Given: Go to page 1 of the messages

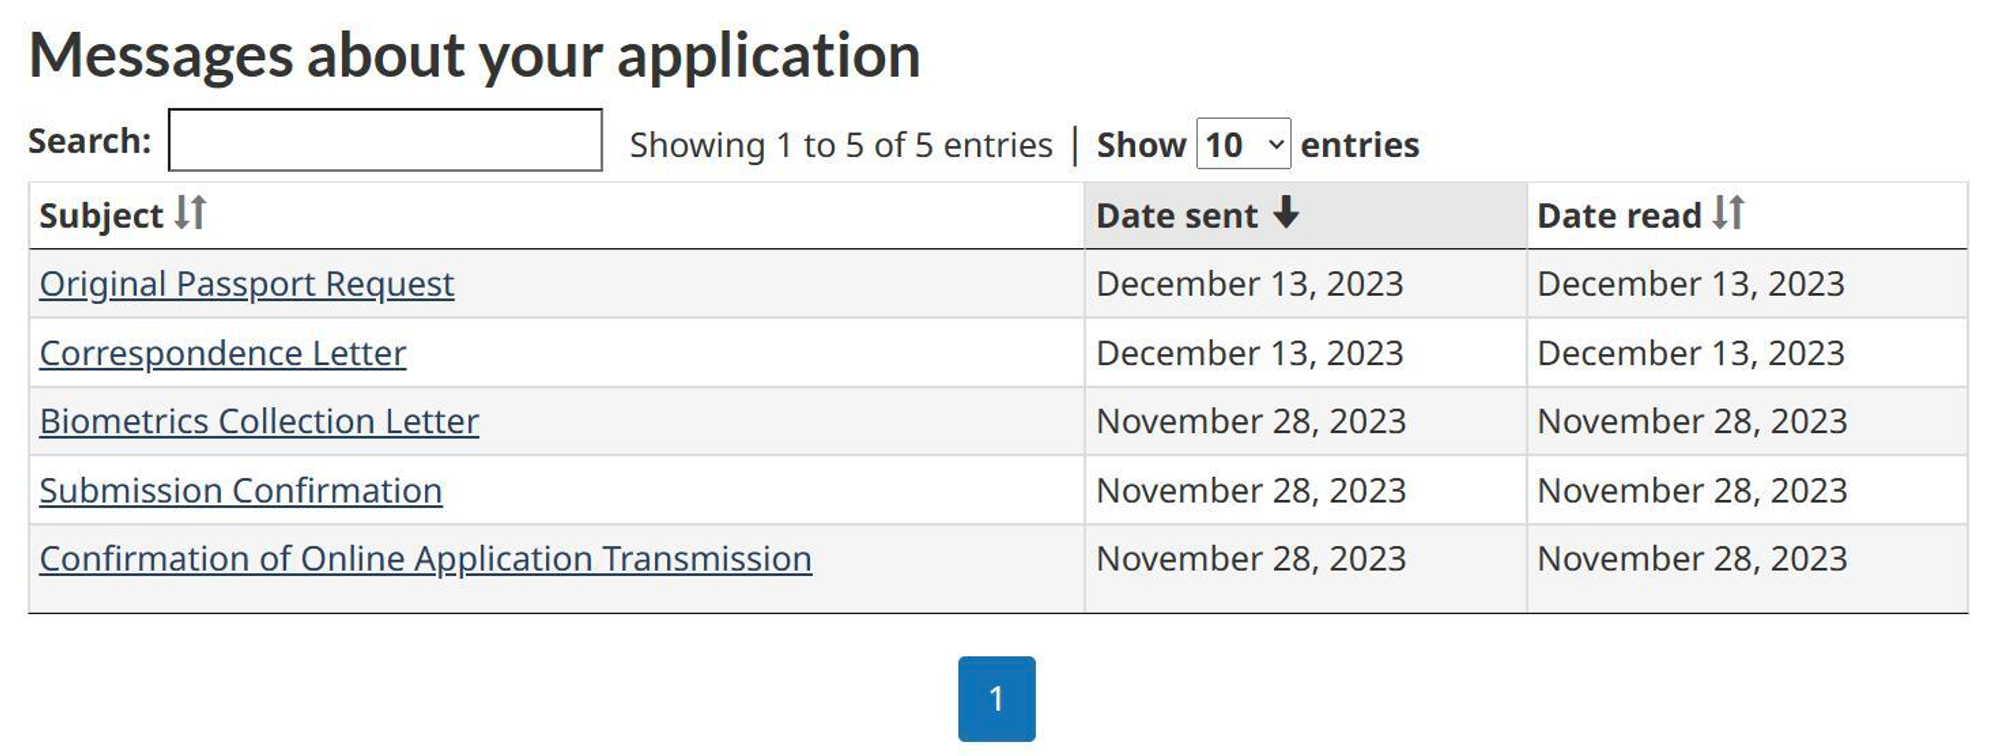Looking at the screenshot, I should (996, 699).
